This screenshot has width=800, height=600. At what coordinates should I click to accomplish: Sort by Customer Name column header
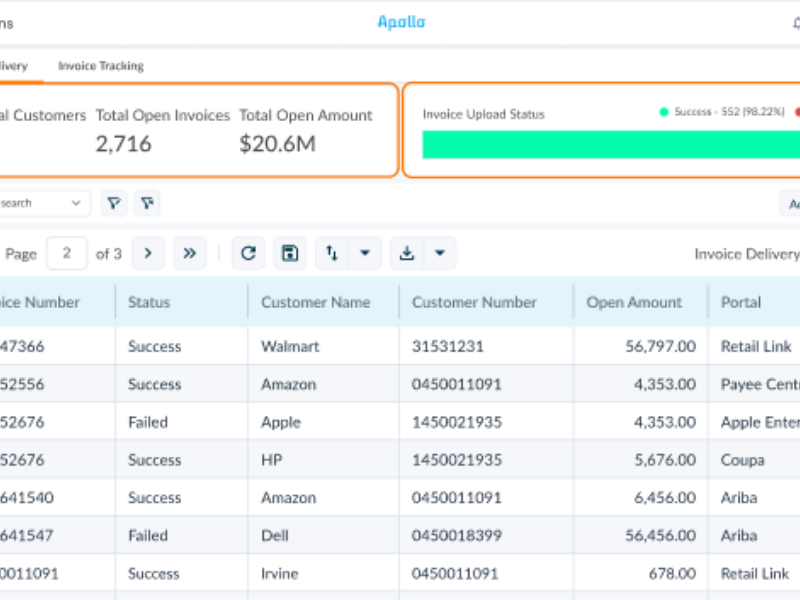(315, 302)
